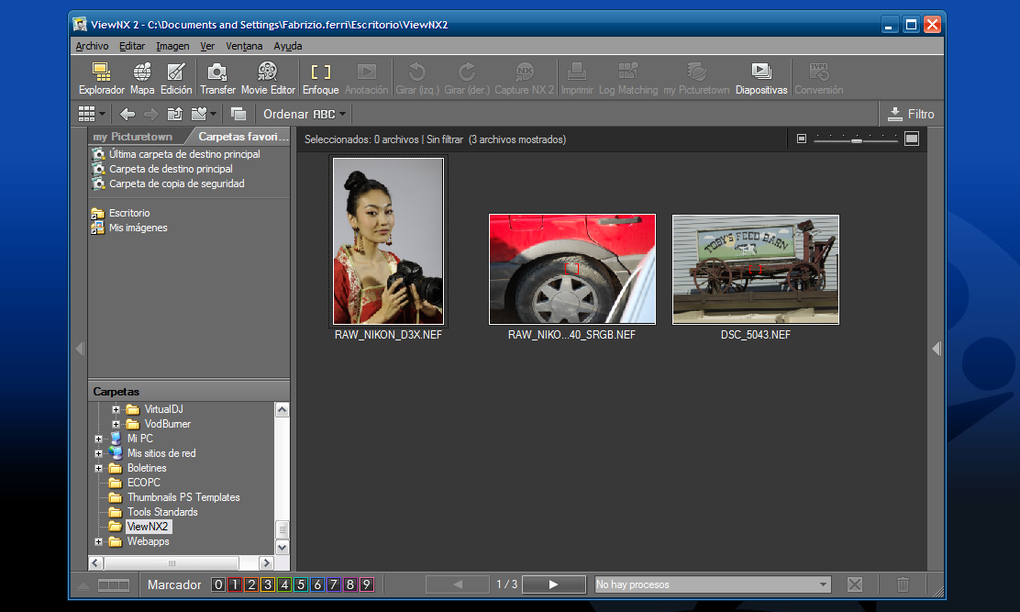Select the DSC_5043.NEF wagon thumbnail
Viewport: 1020px width, 612px height.
(x=755, y=269)
